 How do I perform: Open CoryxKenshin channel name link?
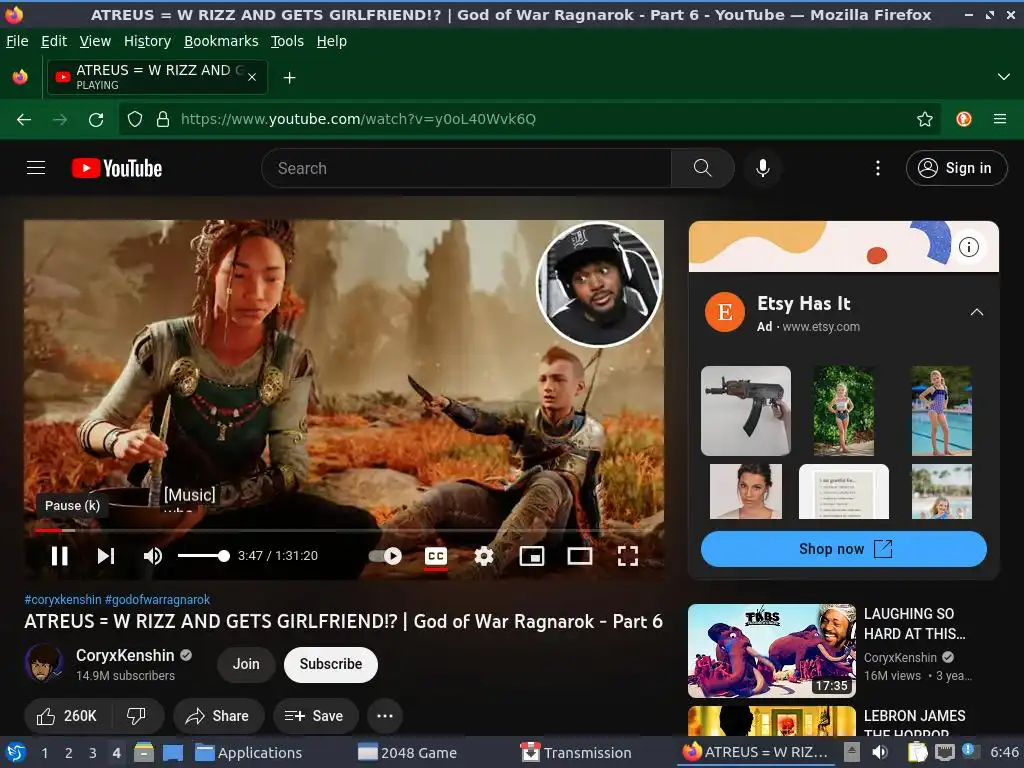(125, 655)
